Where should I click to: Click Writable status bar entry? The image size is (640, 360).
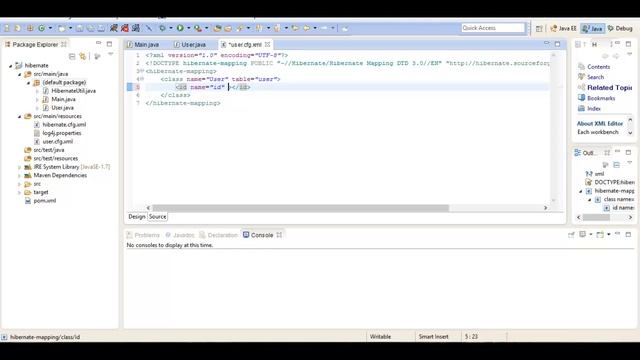[x=380, y=337]
